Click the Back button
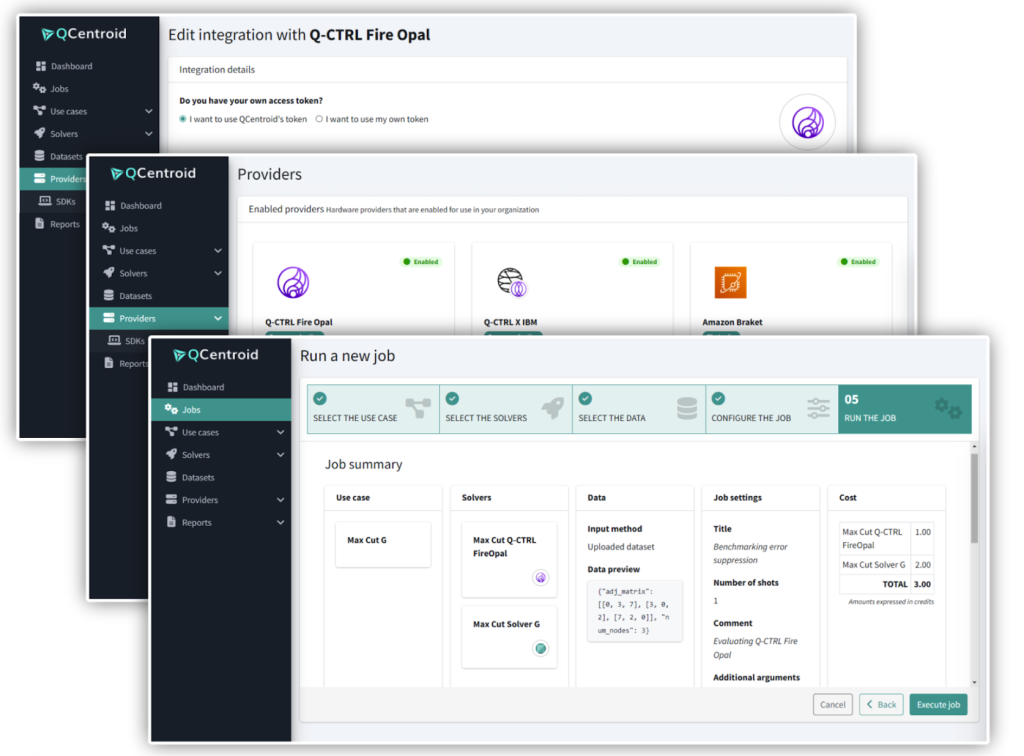1024x756 pixels. pos(880,705)
